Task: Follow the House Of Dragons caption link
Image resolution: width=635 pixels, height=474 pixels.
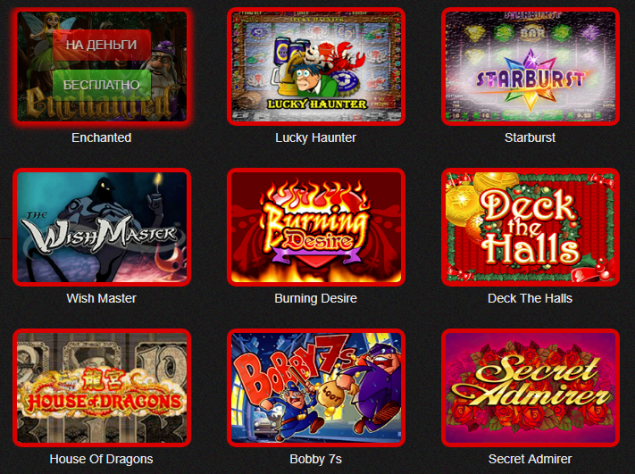Action: 101,459
